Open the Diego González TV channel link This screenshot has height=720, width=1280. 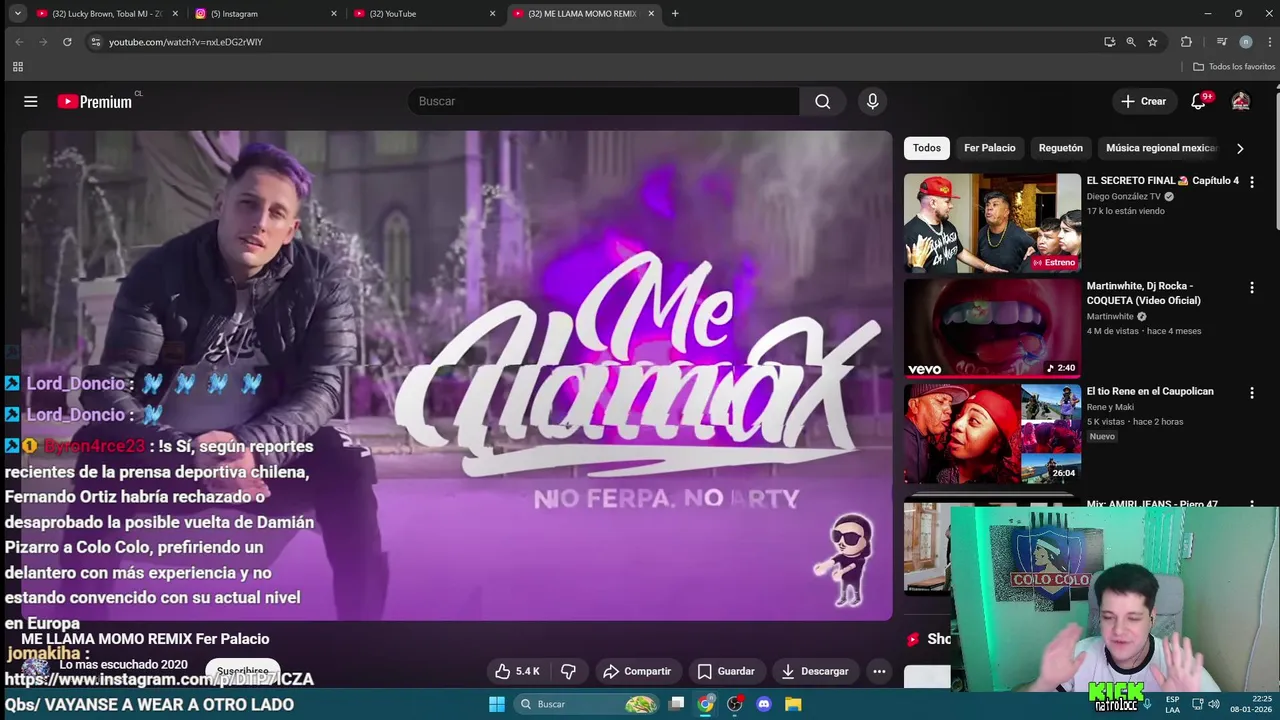pyautogui.click(x=1123, y=197)
